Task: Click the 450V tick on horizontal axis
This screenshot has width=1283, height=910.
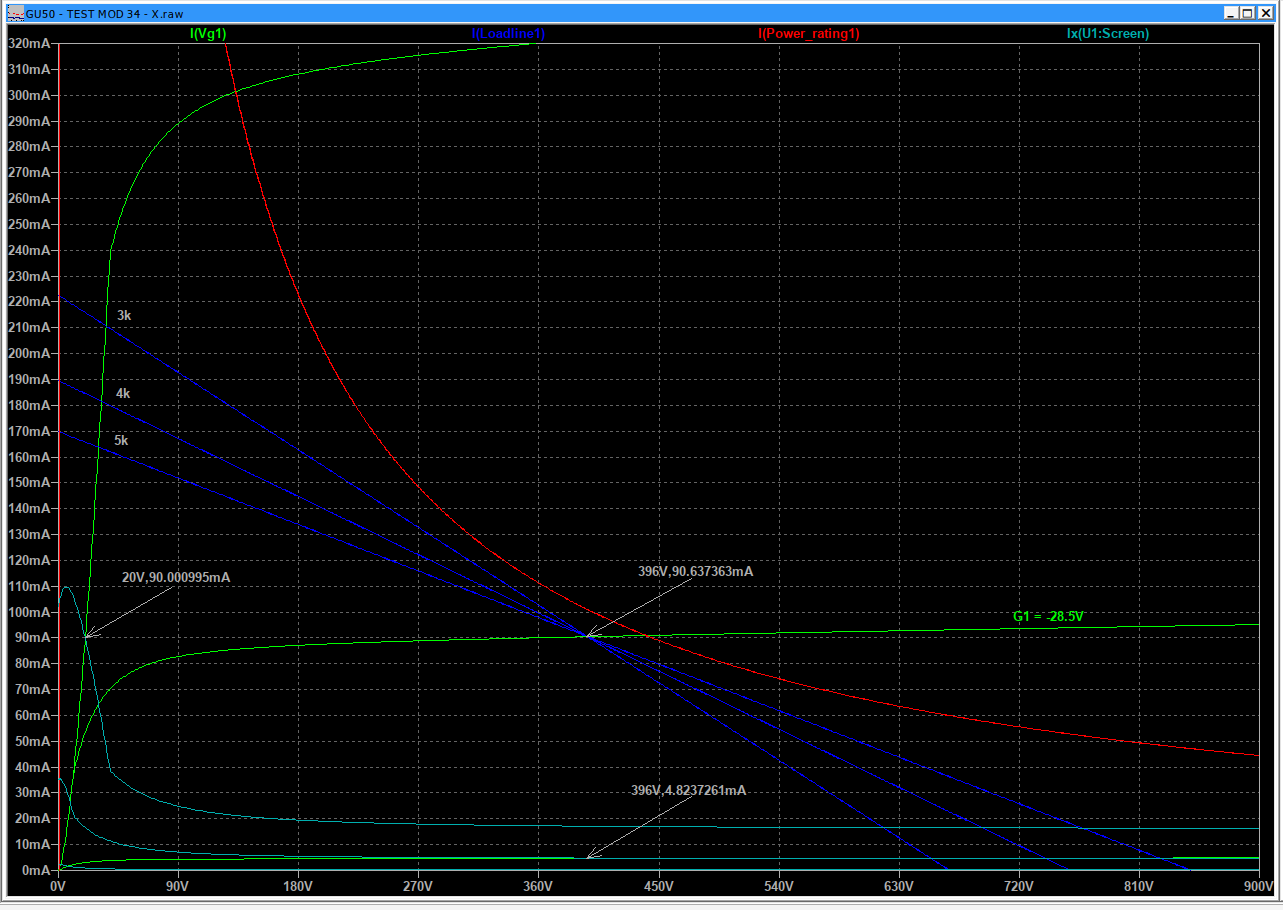Action: pyautogui.click(x=658, y=886)
